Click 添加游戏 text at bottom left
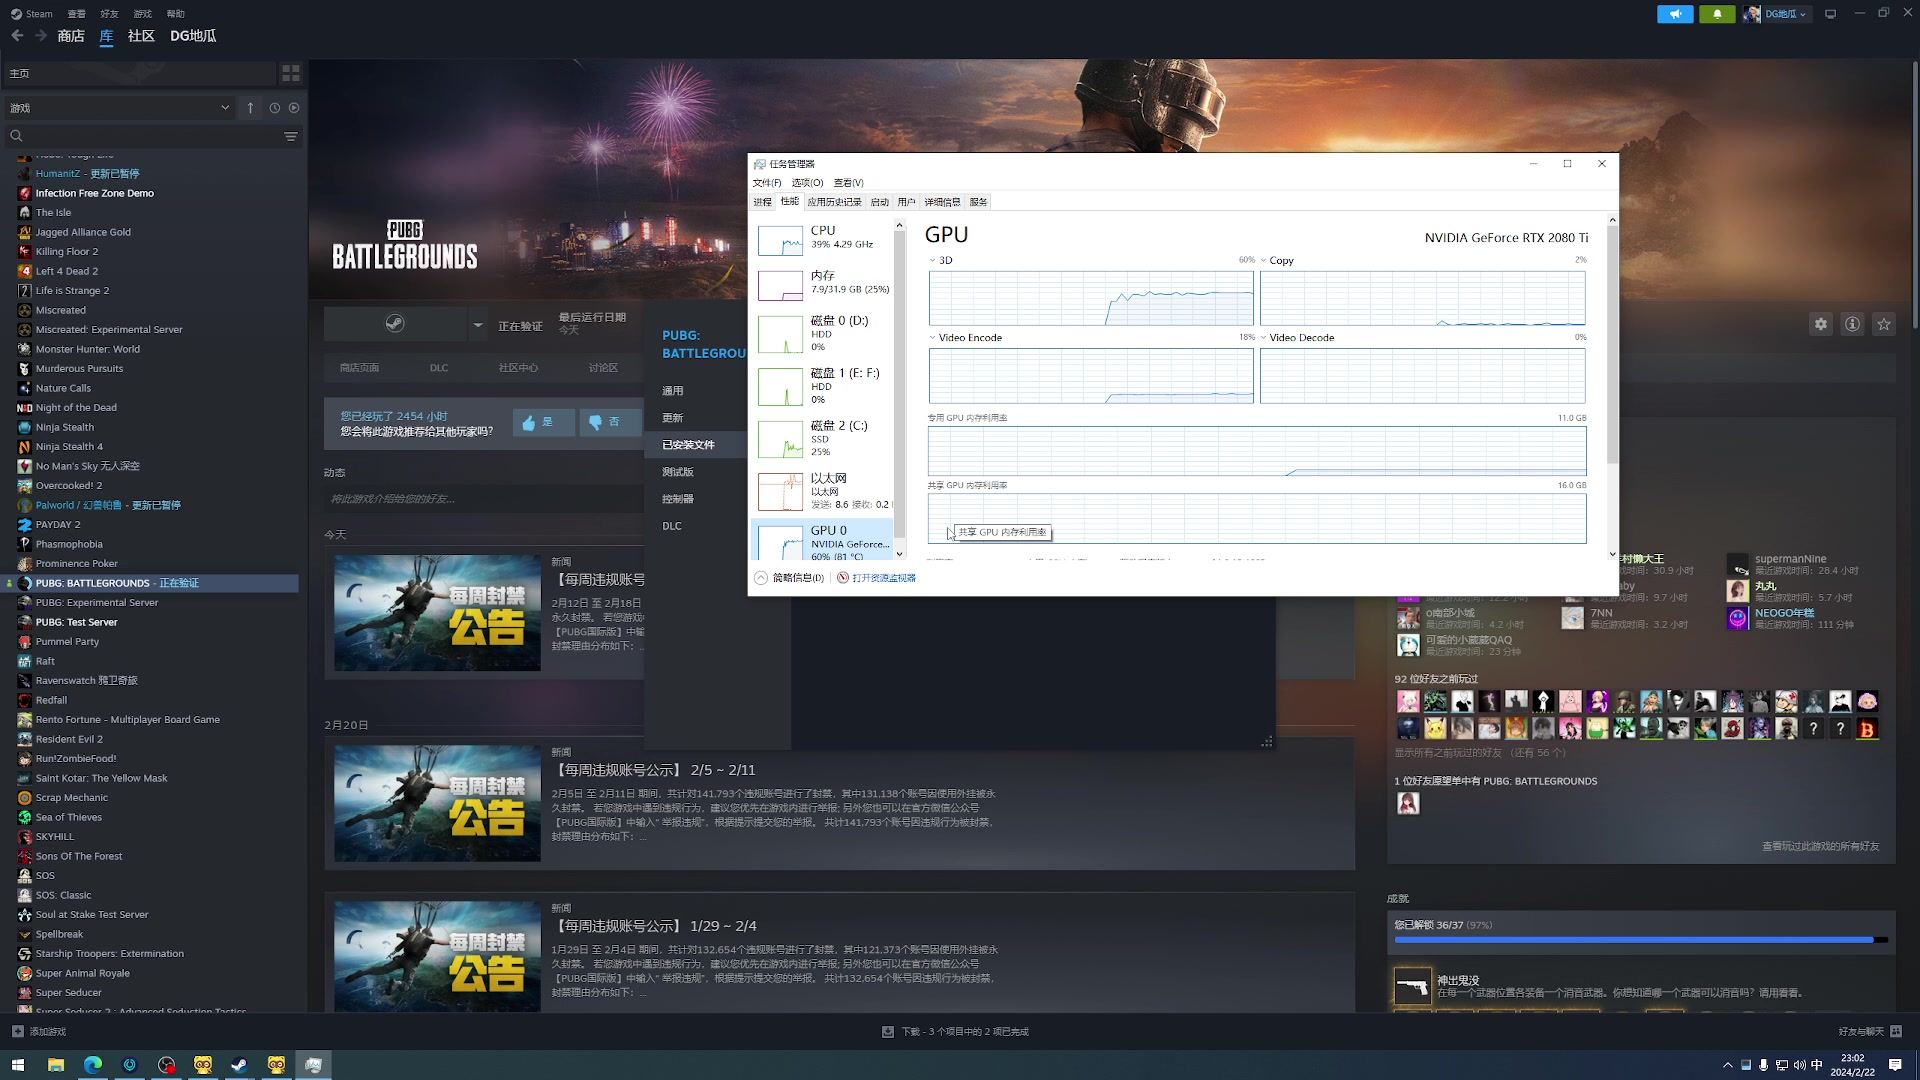 pos(48,1031)
